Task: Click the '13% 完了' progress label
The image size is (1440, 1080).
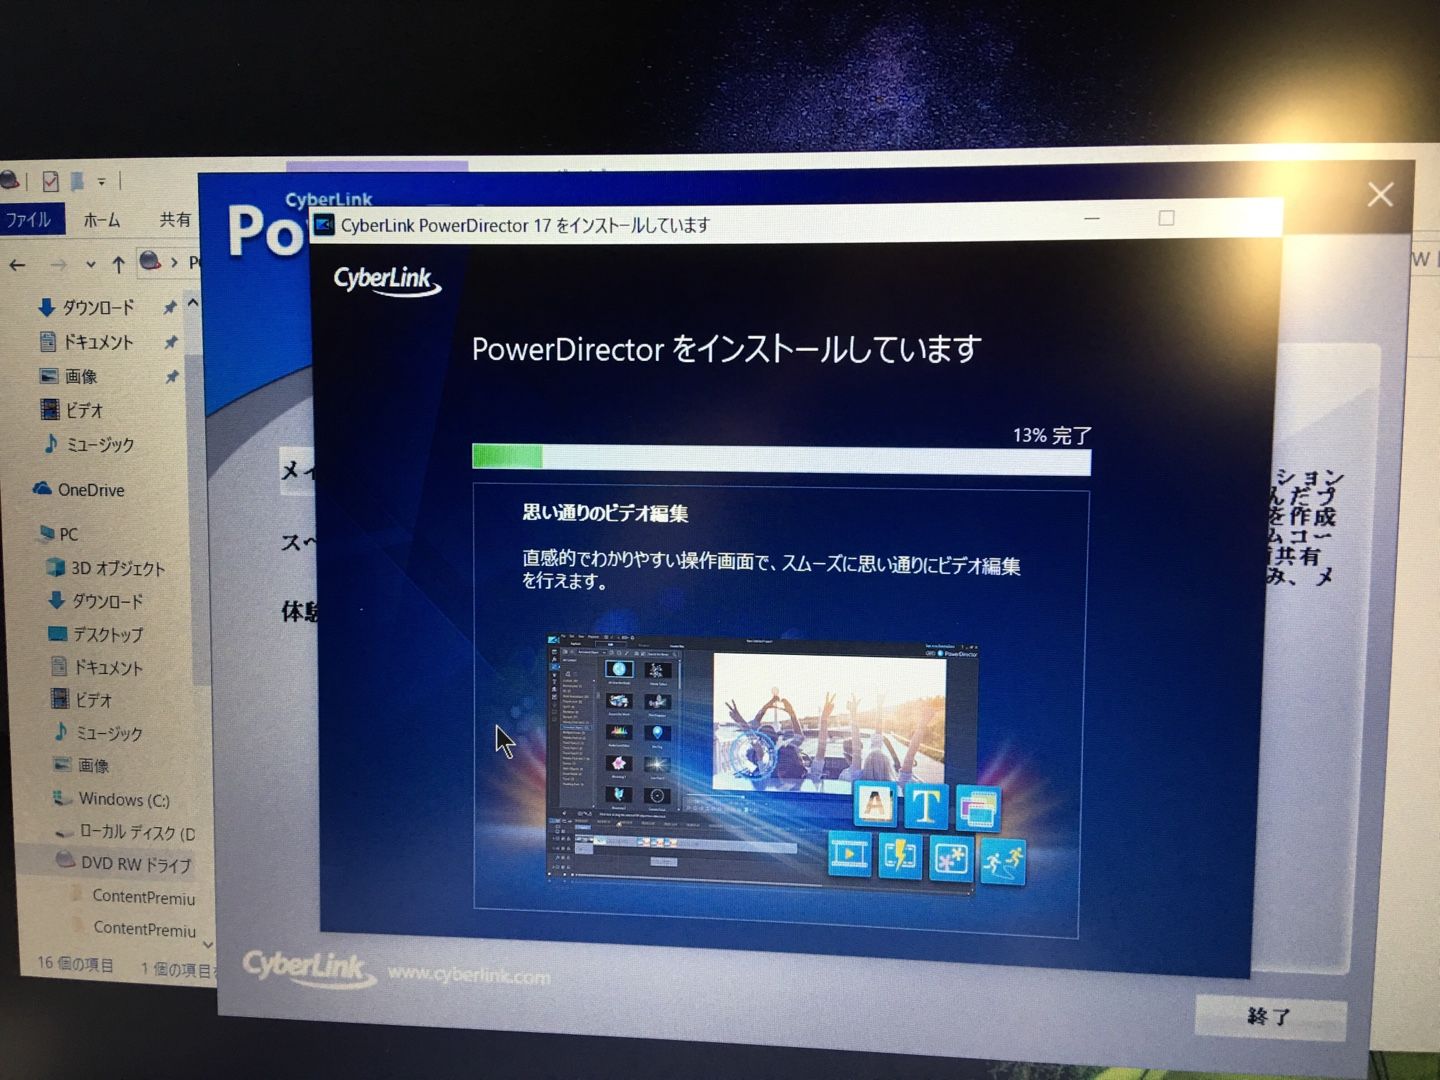Action: (1052, 435)
